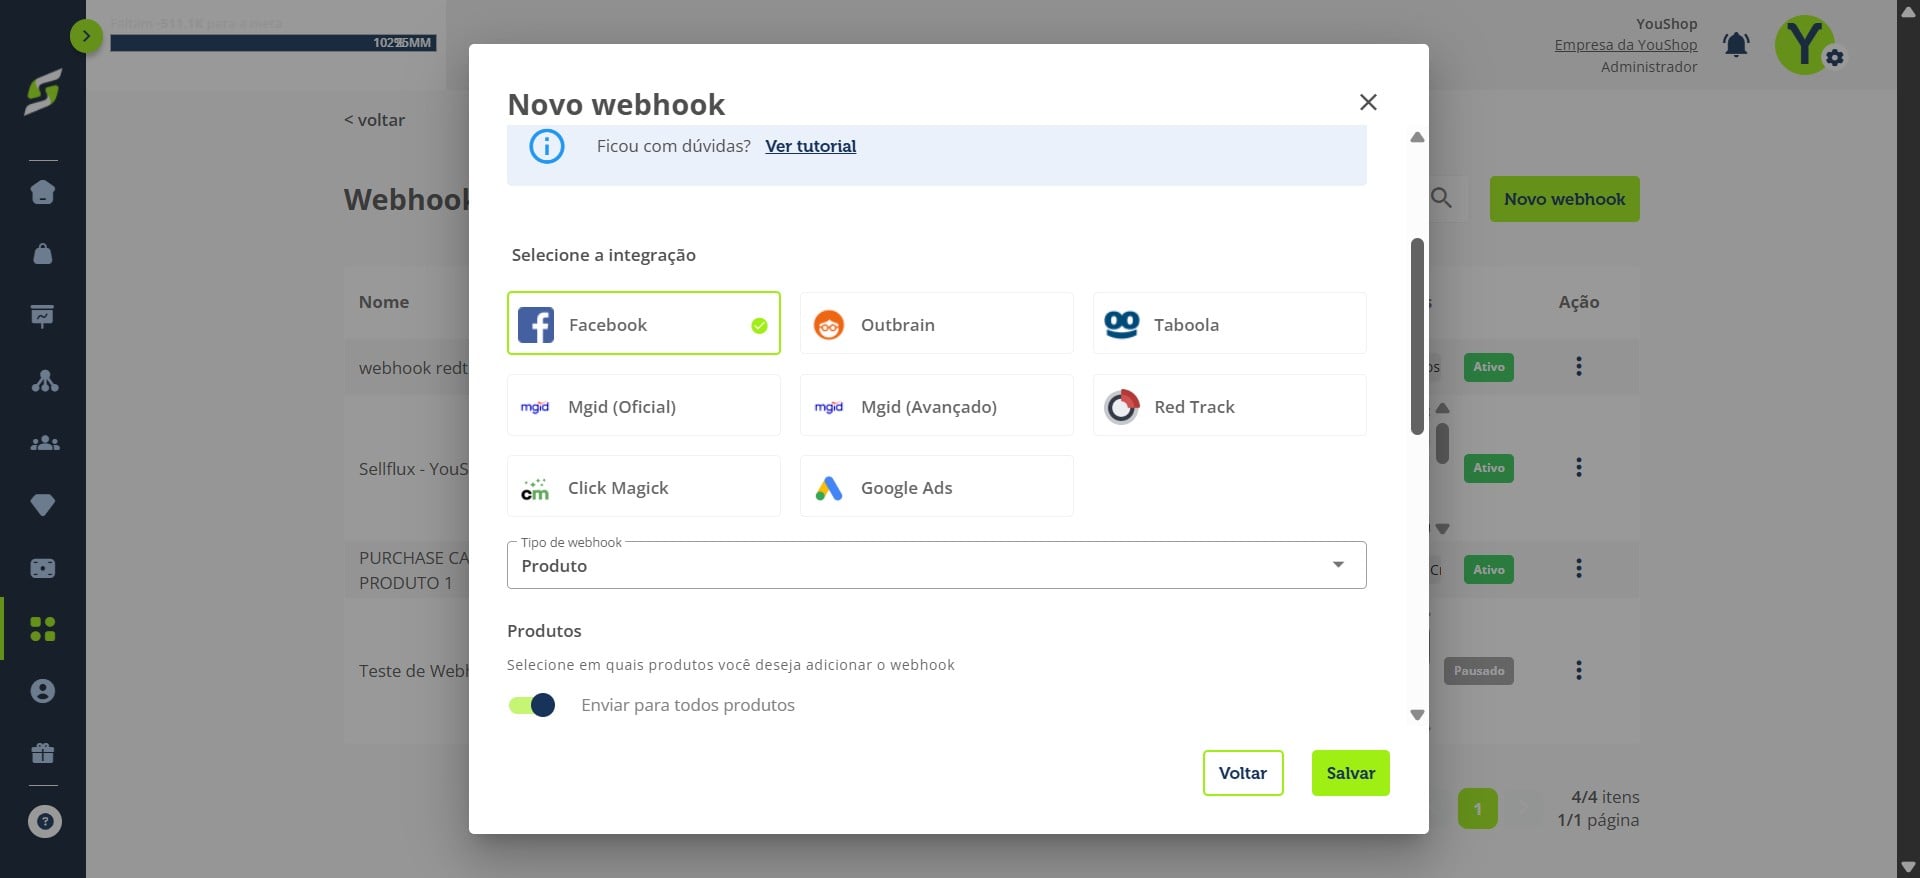Click the search magnifier icon
Image resolution: width=1920 pixels, height=878 pixels.
1441,198
